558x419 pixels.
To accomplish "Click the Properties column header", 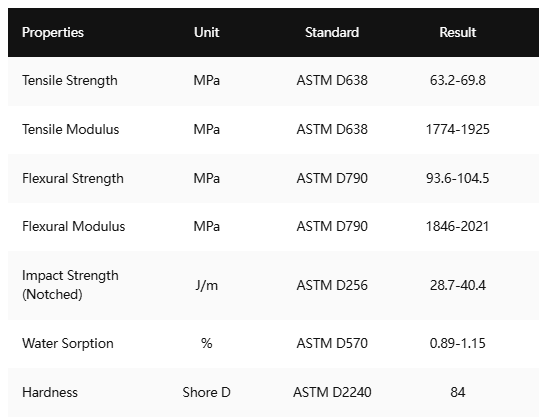I will click(53, 32).
